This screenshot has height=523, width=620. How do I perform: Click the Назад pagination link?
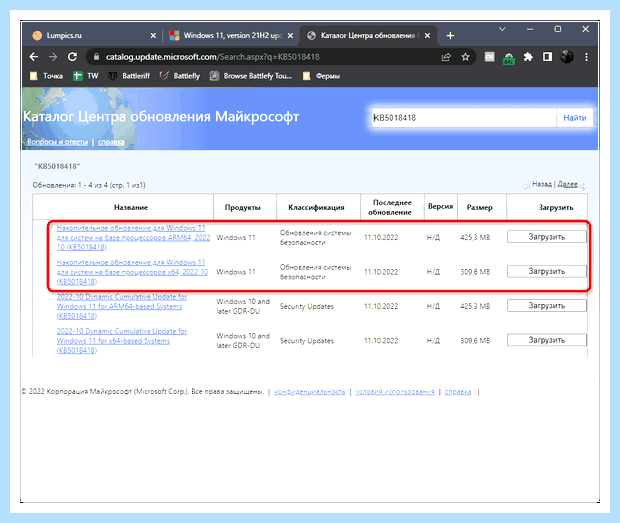(542, 184)
